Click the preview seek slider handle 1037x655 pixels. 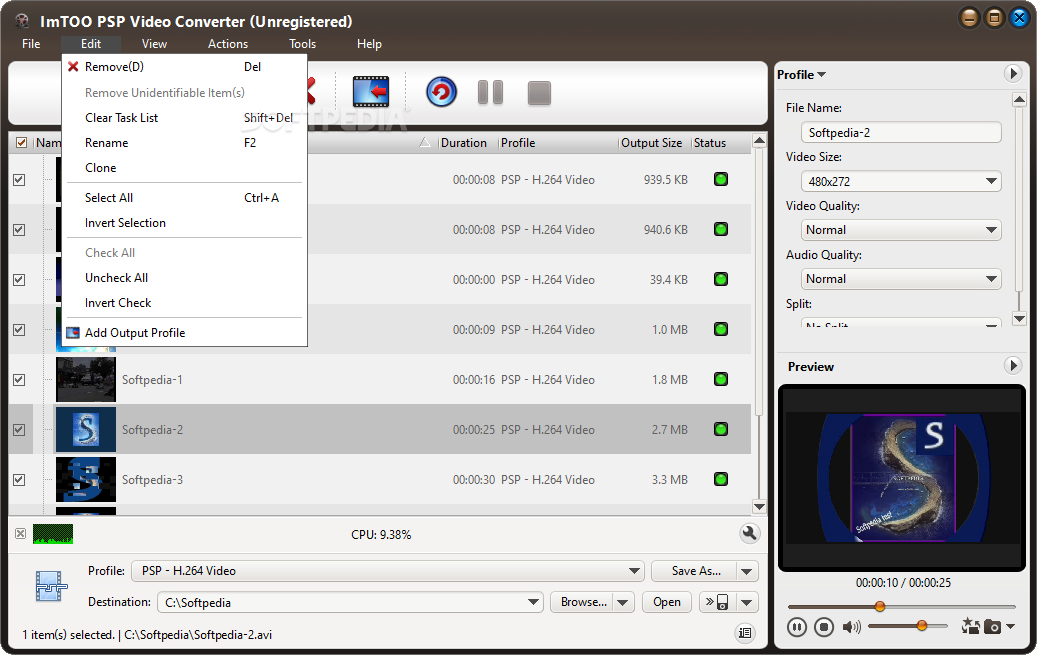click(x=880, y=606)
